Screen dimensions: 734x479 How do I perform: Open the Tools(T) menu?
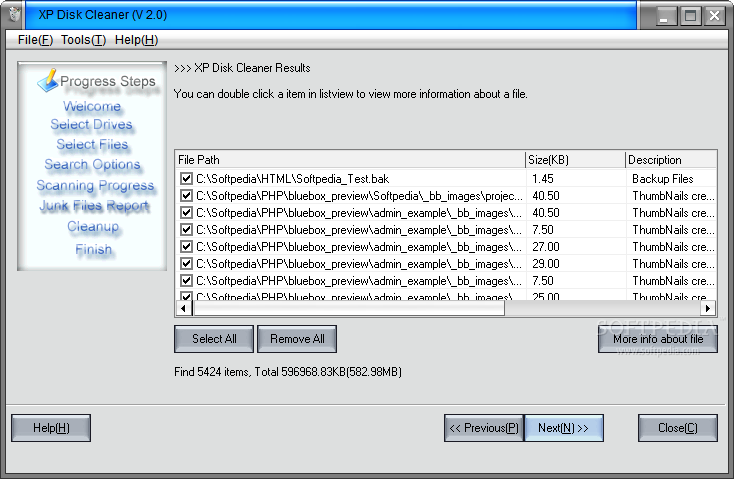(x=83, y=40)
